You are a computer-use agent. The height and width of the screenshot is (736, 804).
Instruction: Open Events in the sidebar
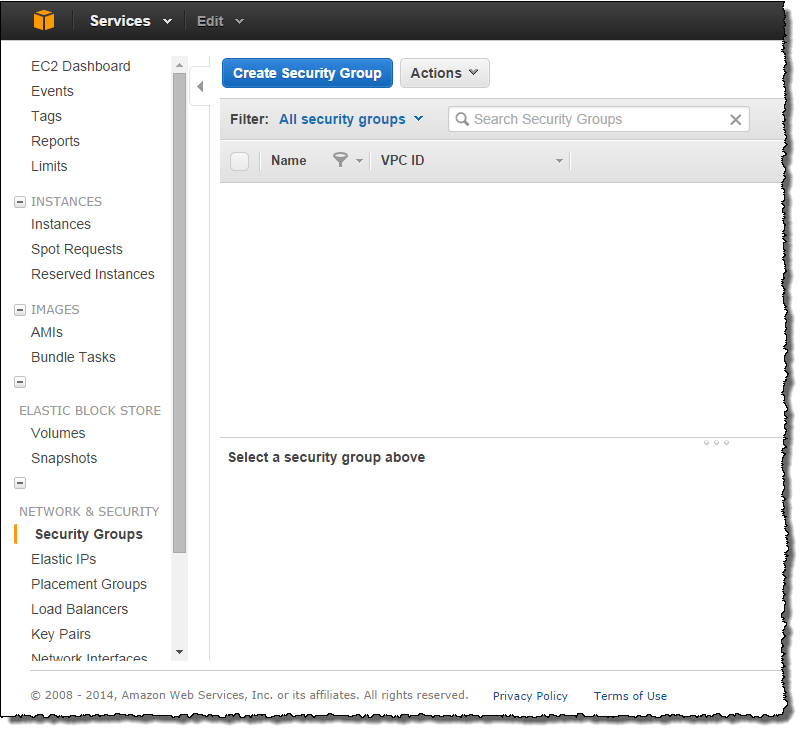tap(52, 91)
